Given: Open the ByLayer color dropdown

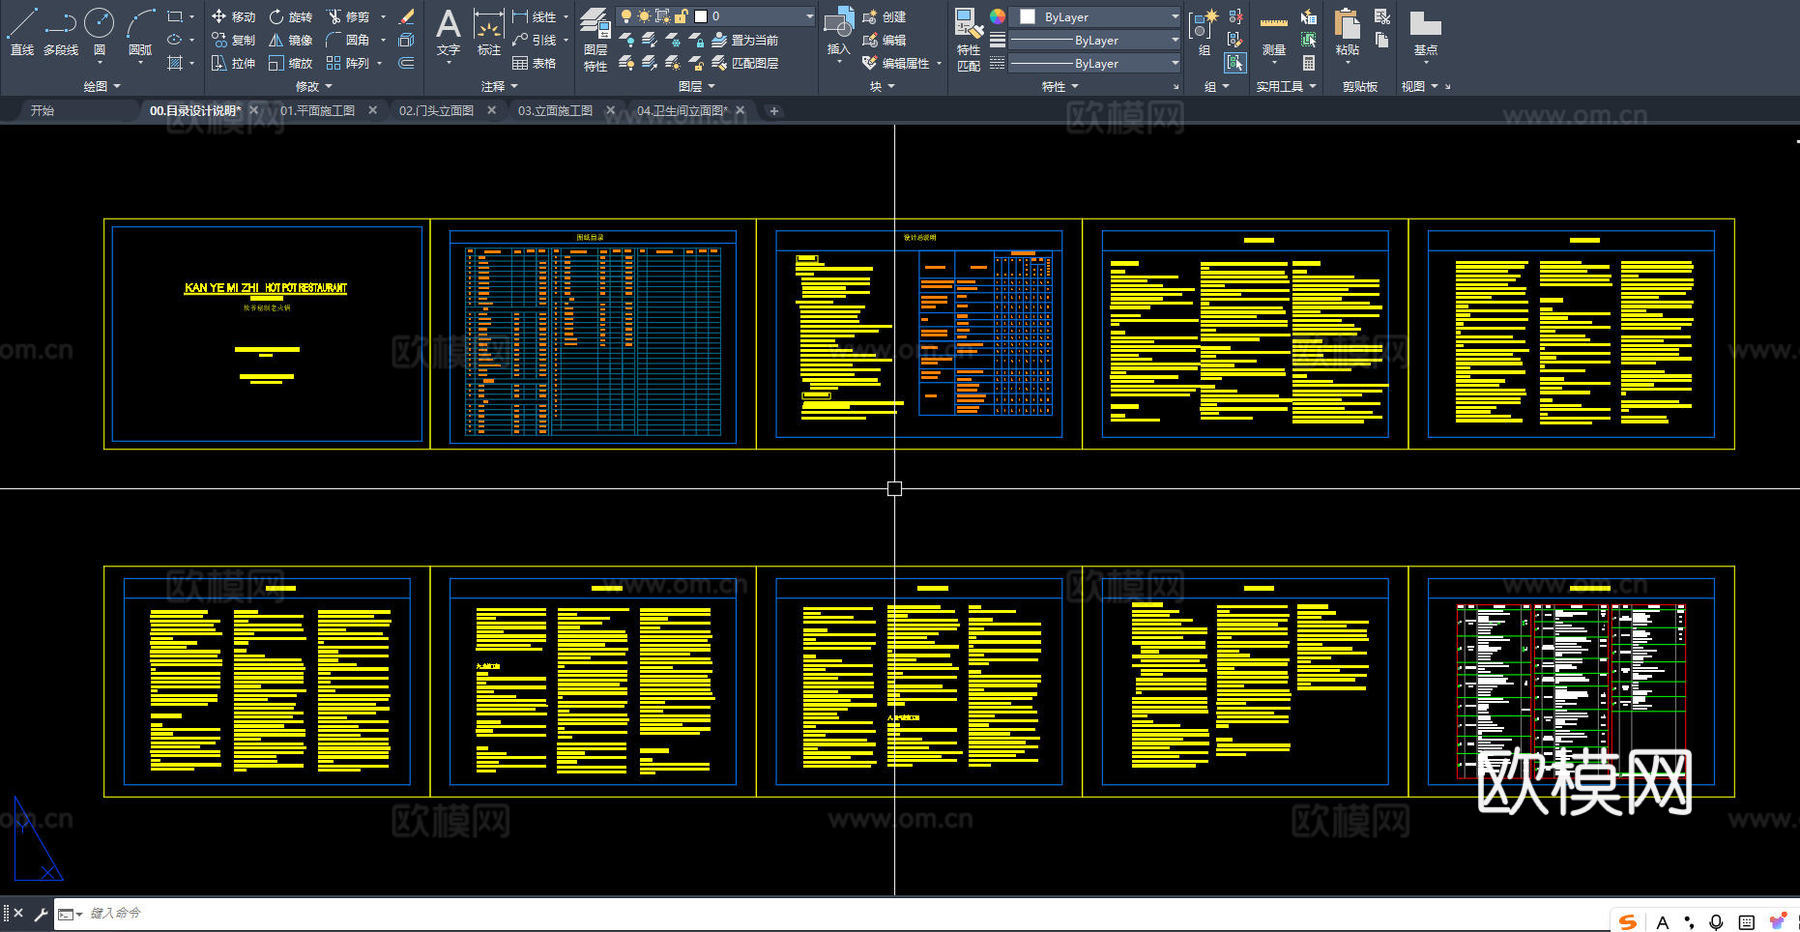Looking at the screenshot, I should (1096, 17).
